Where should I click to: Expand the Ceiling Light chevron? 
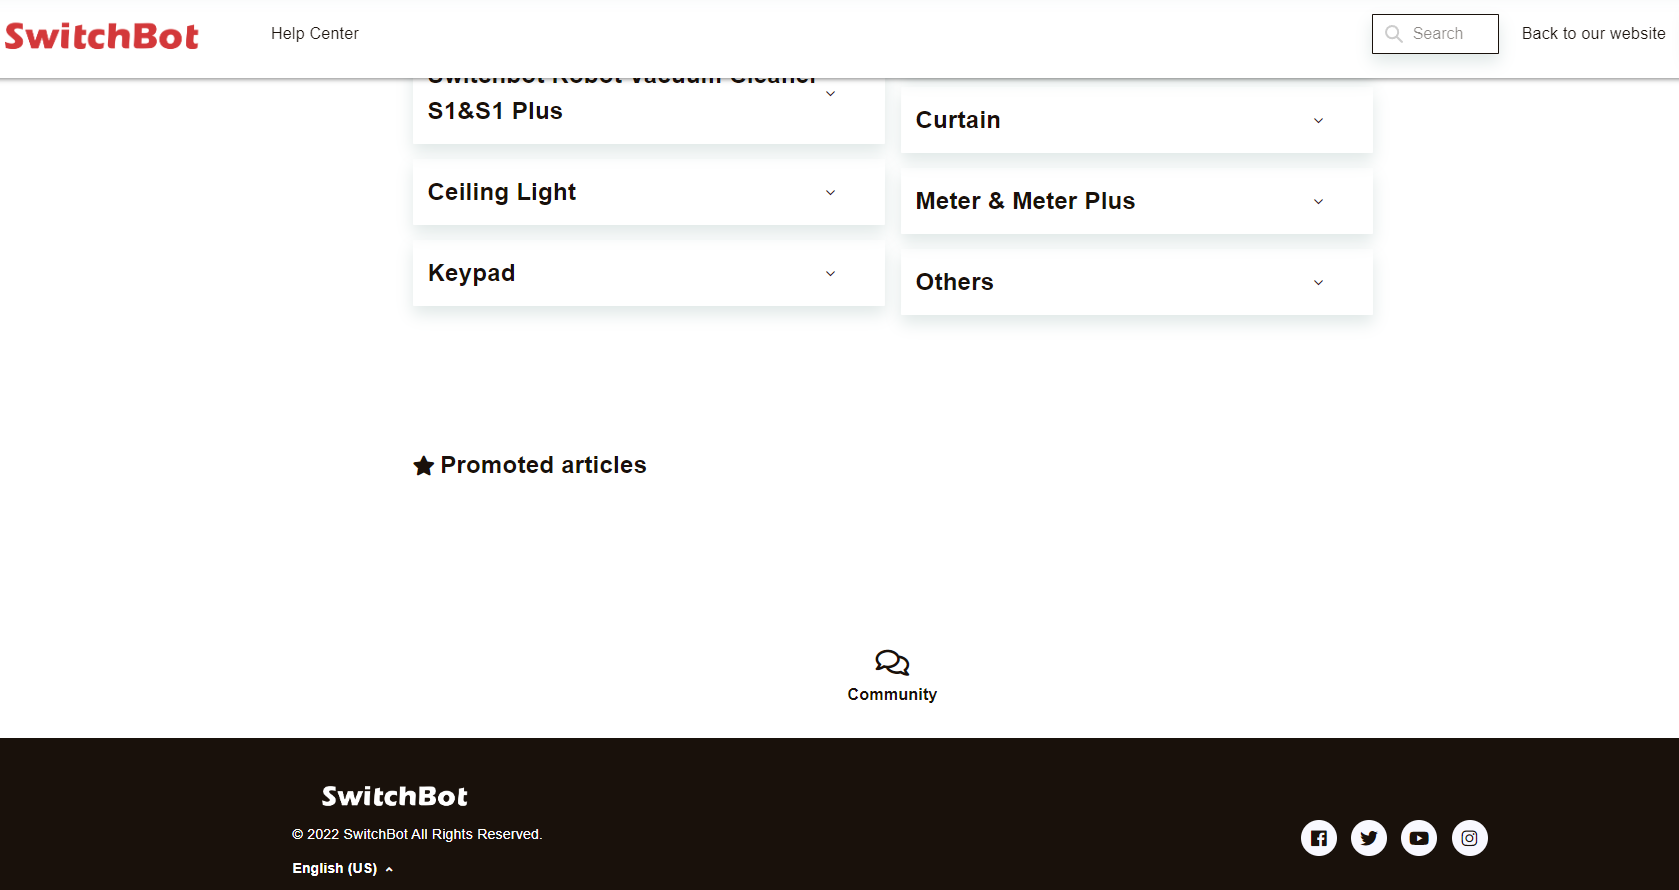(830, 193)
